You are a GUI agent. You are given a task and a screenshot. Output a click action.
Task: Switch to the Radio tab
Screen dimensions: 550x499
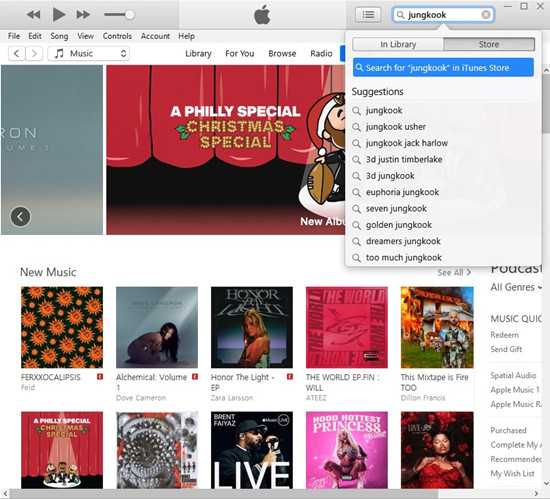pyautogui.click(x=321, y=54)
